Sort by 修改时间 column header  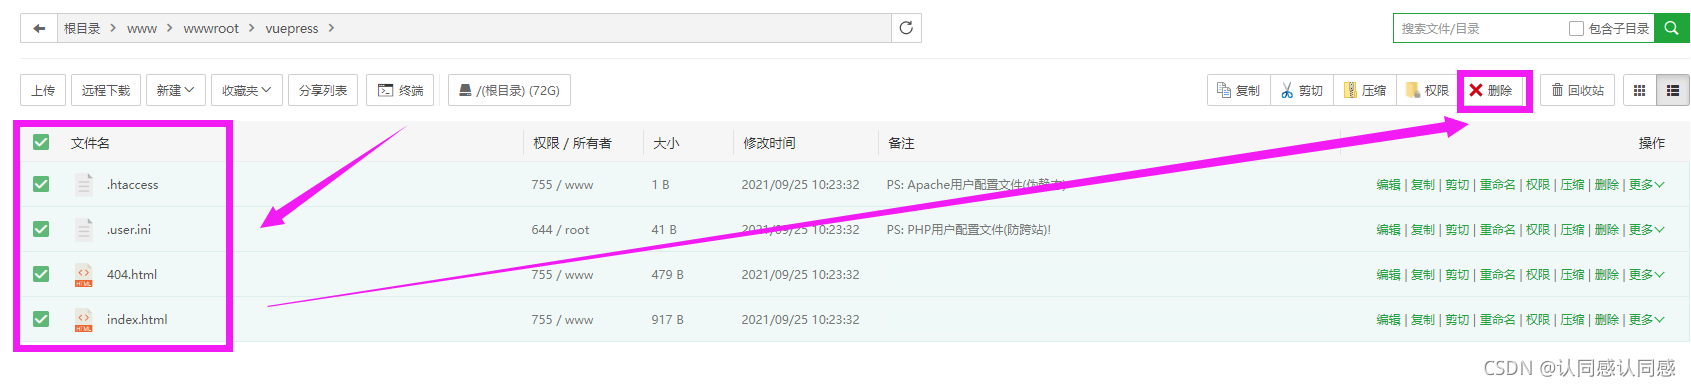tap(769, 143)
